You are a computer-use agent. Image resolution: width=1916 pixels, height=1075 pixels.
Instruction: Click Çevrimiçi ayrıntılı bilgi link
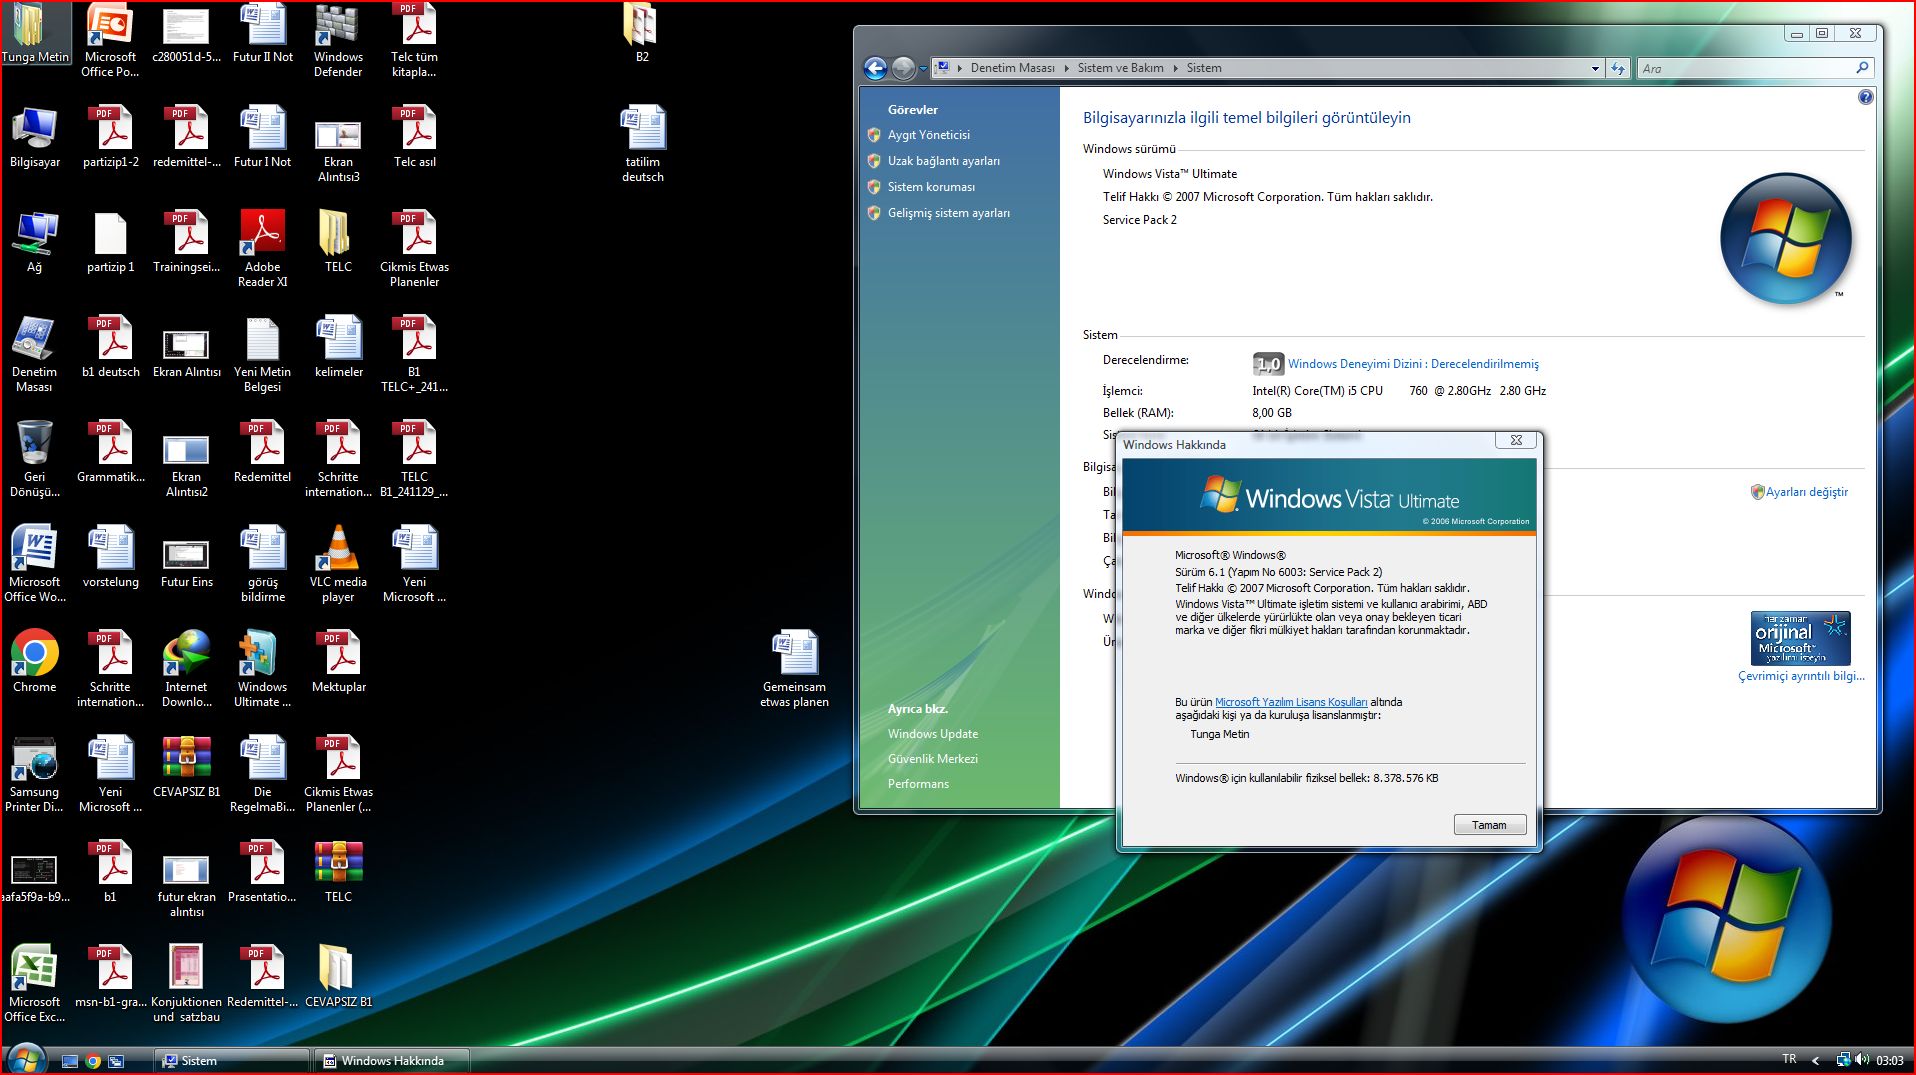click(x=1801, y=676)
